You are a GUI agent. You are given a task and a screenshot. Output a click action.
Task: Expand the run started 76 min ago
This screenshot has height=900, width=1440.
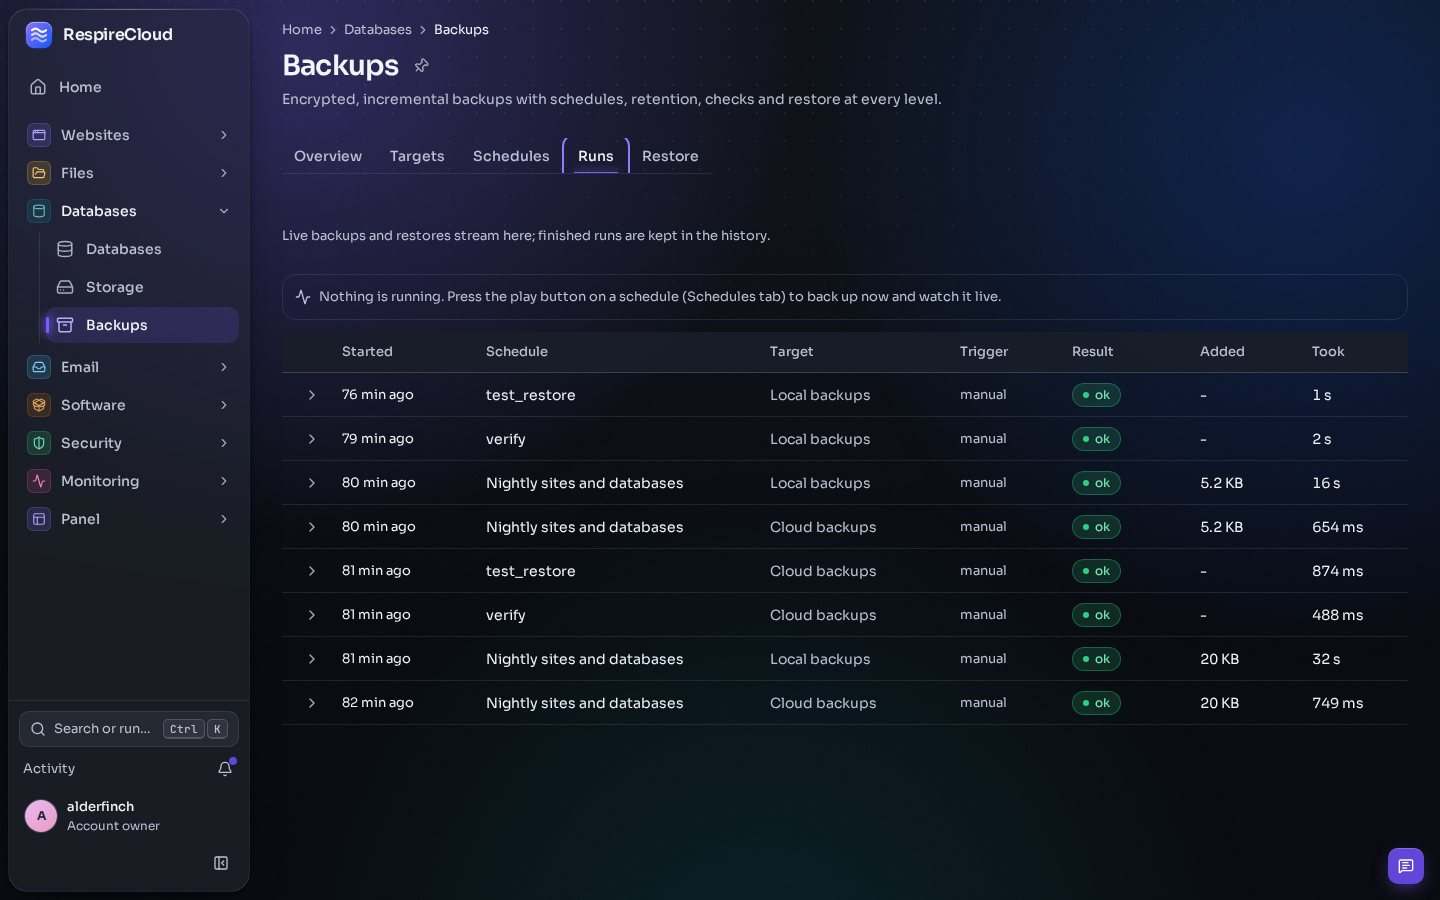312,395
